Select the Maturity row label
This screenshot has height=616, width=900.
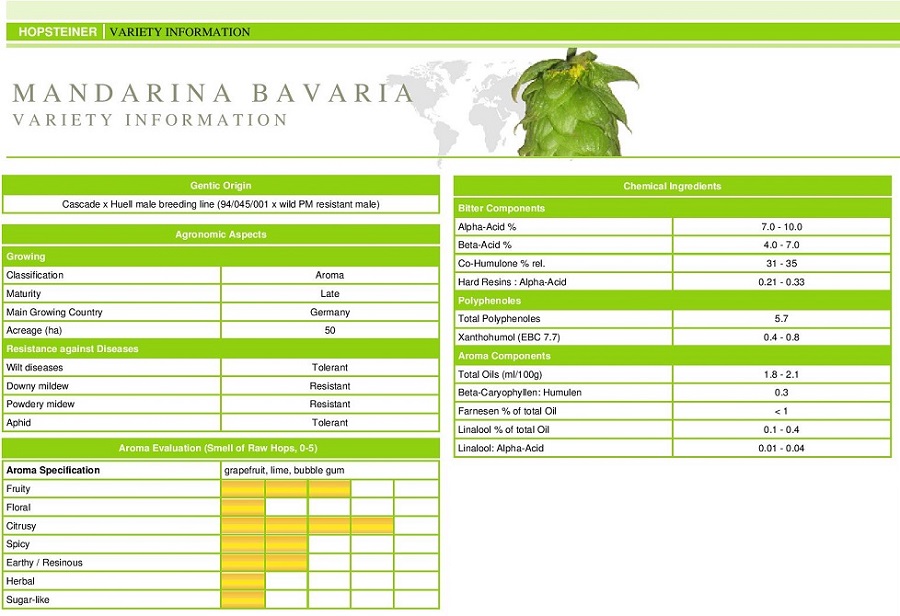24,293
